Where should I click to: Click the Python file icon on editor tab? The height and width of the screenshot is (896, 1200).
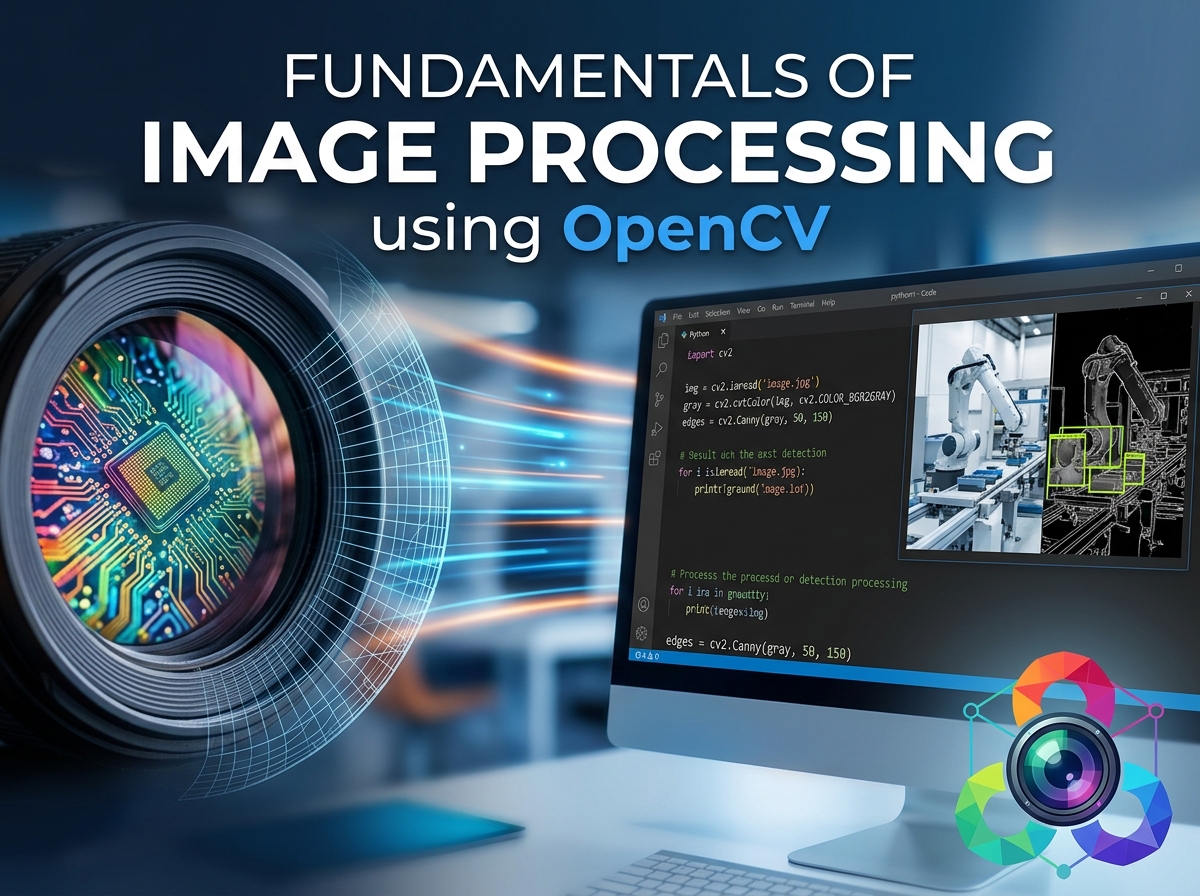[x=684, y=334]
